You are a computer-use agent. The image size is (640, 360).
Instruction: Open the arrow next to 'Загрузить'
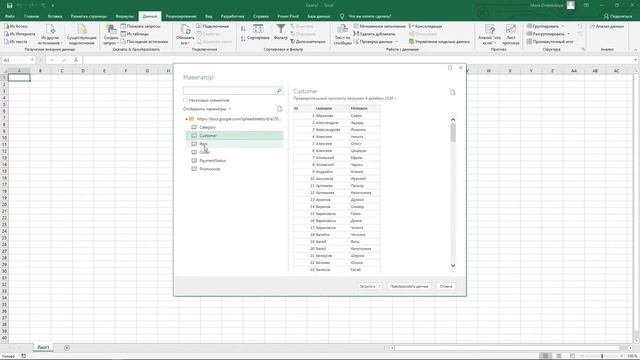pyautogui.click(x=380, y=287)
